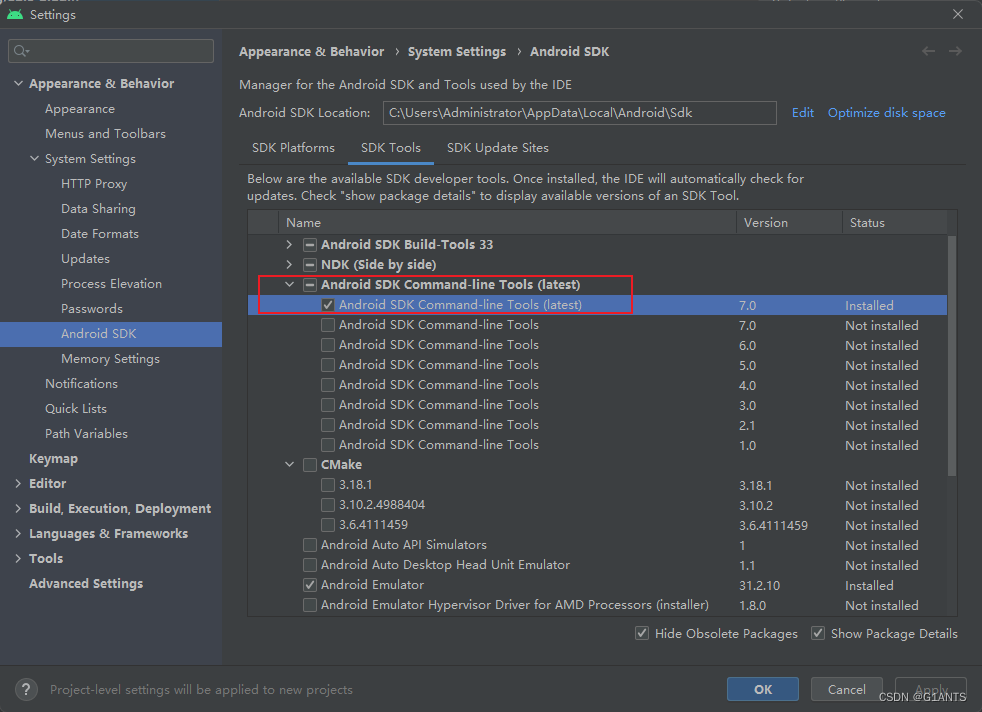Expand the Tools settings node

pos(18,559)
